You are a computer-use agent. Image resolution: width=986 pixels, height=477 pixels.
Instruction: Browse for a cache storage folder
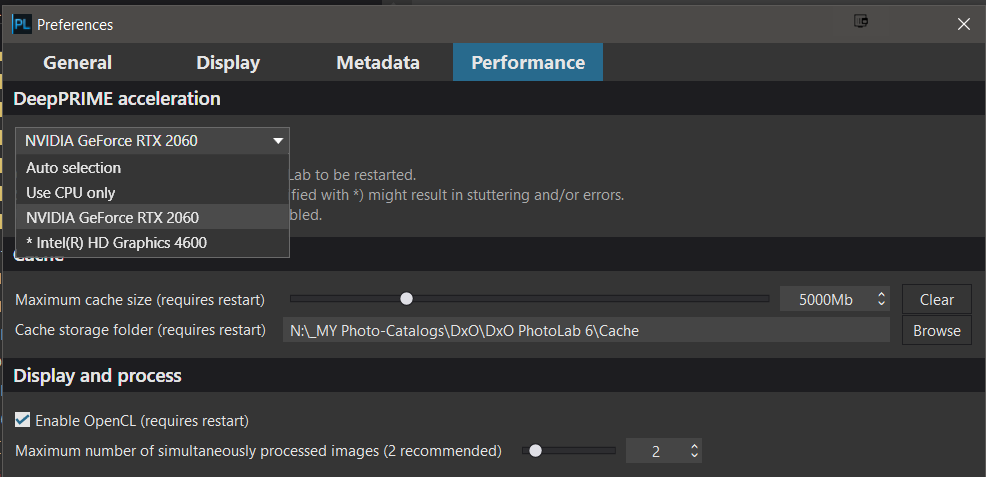[936, 331]
